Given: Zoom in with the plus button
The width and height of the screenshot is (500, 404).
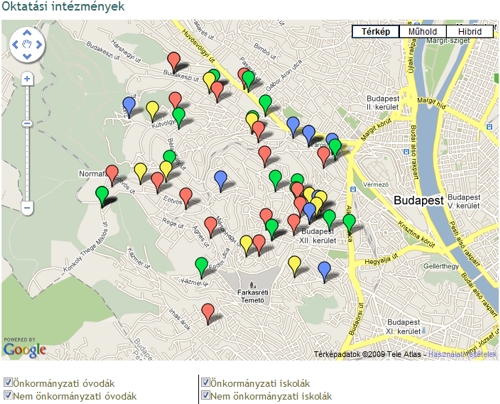Looking at the screenshot, I should 27,79.
